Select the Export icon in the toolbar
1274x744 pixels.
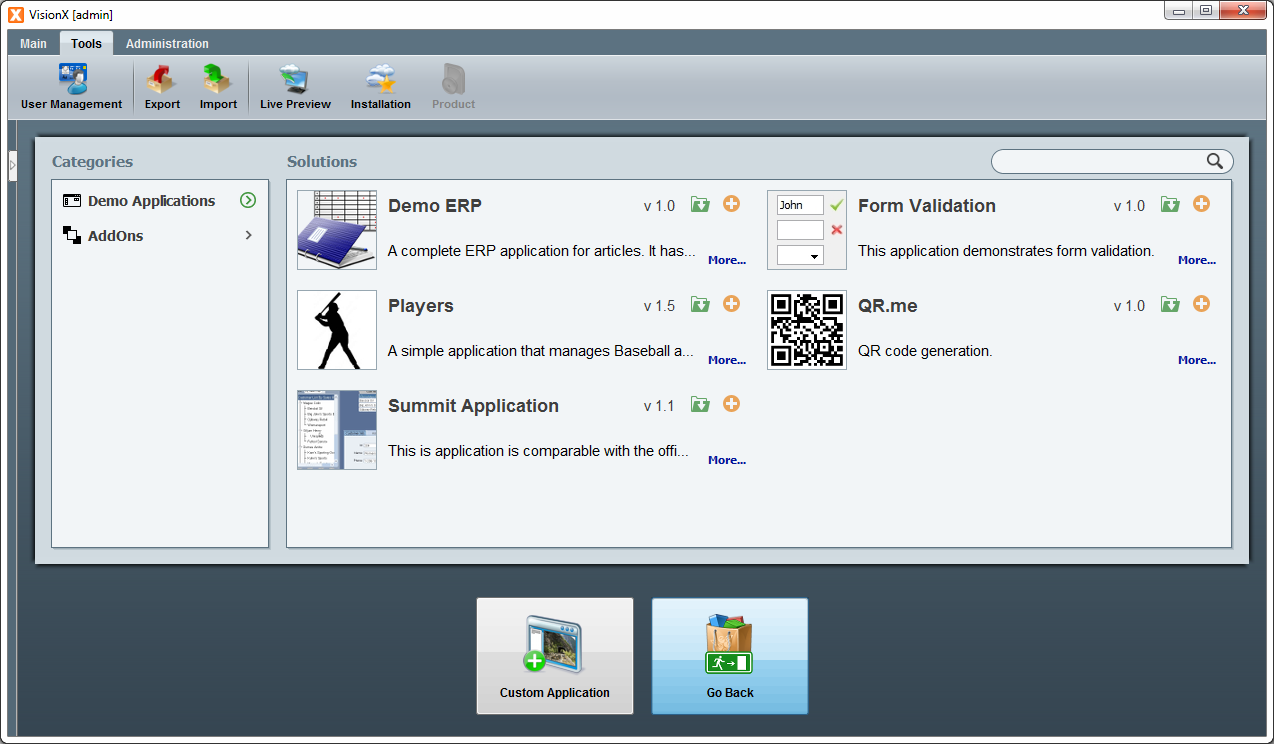[x=161, y=85]
